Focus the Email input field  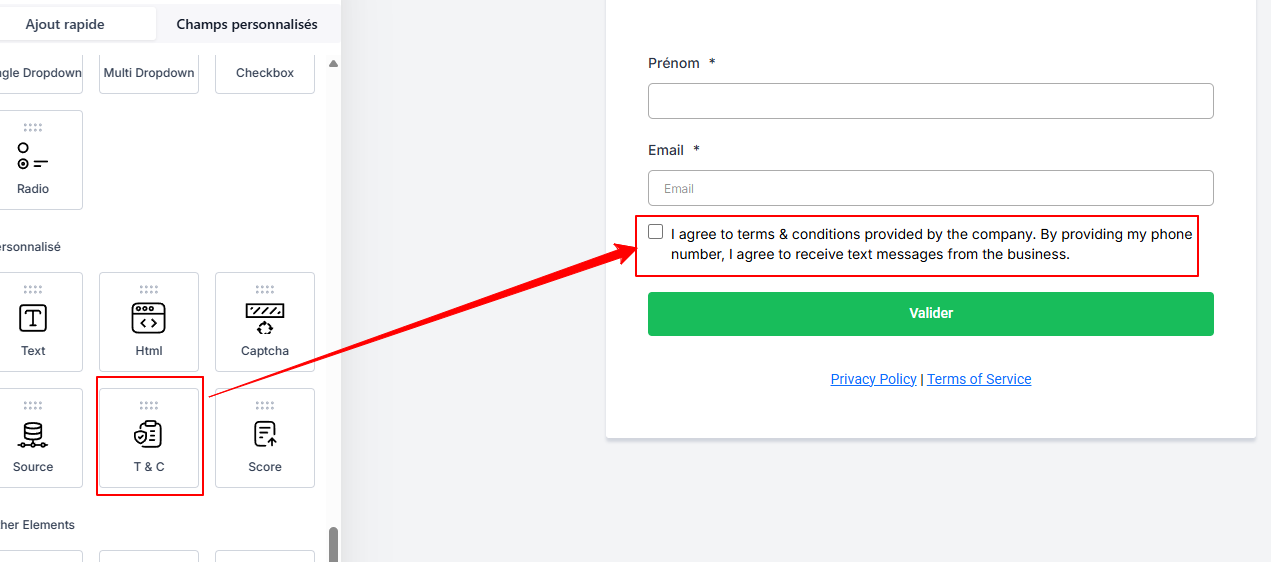coord(930,188)
